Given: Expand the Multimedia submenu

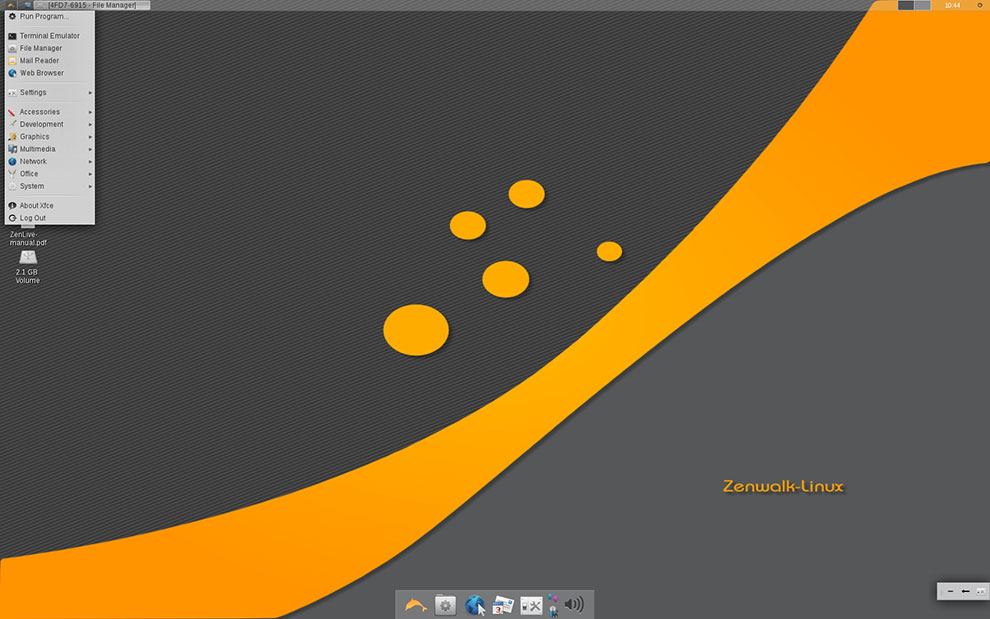Looking at the screenshot, I should 50,149.
